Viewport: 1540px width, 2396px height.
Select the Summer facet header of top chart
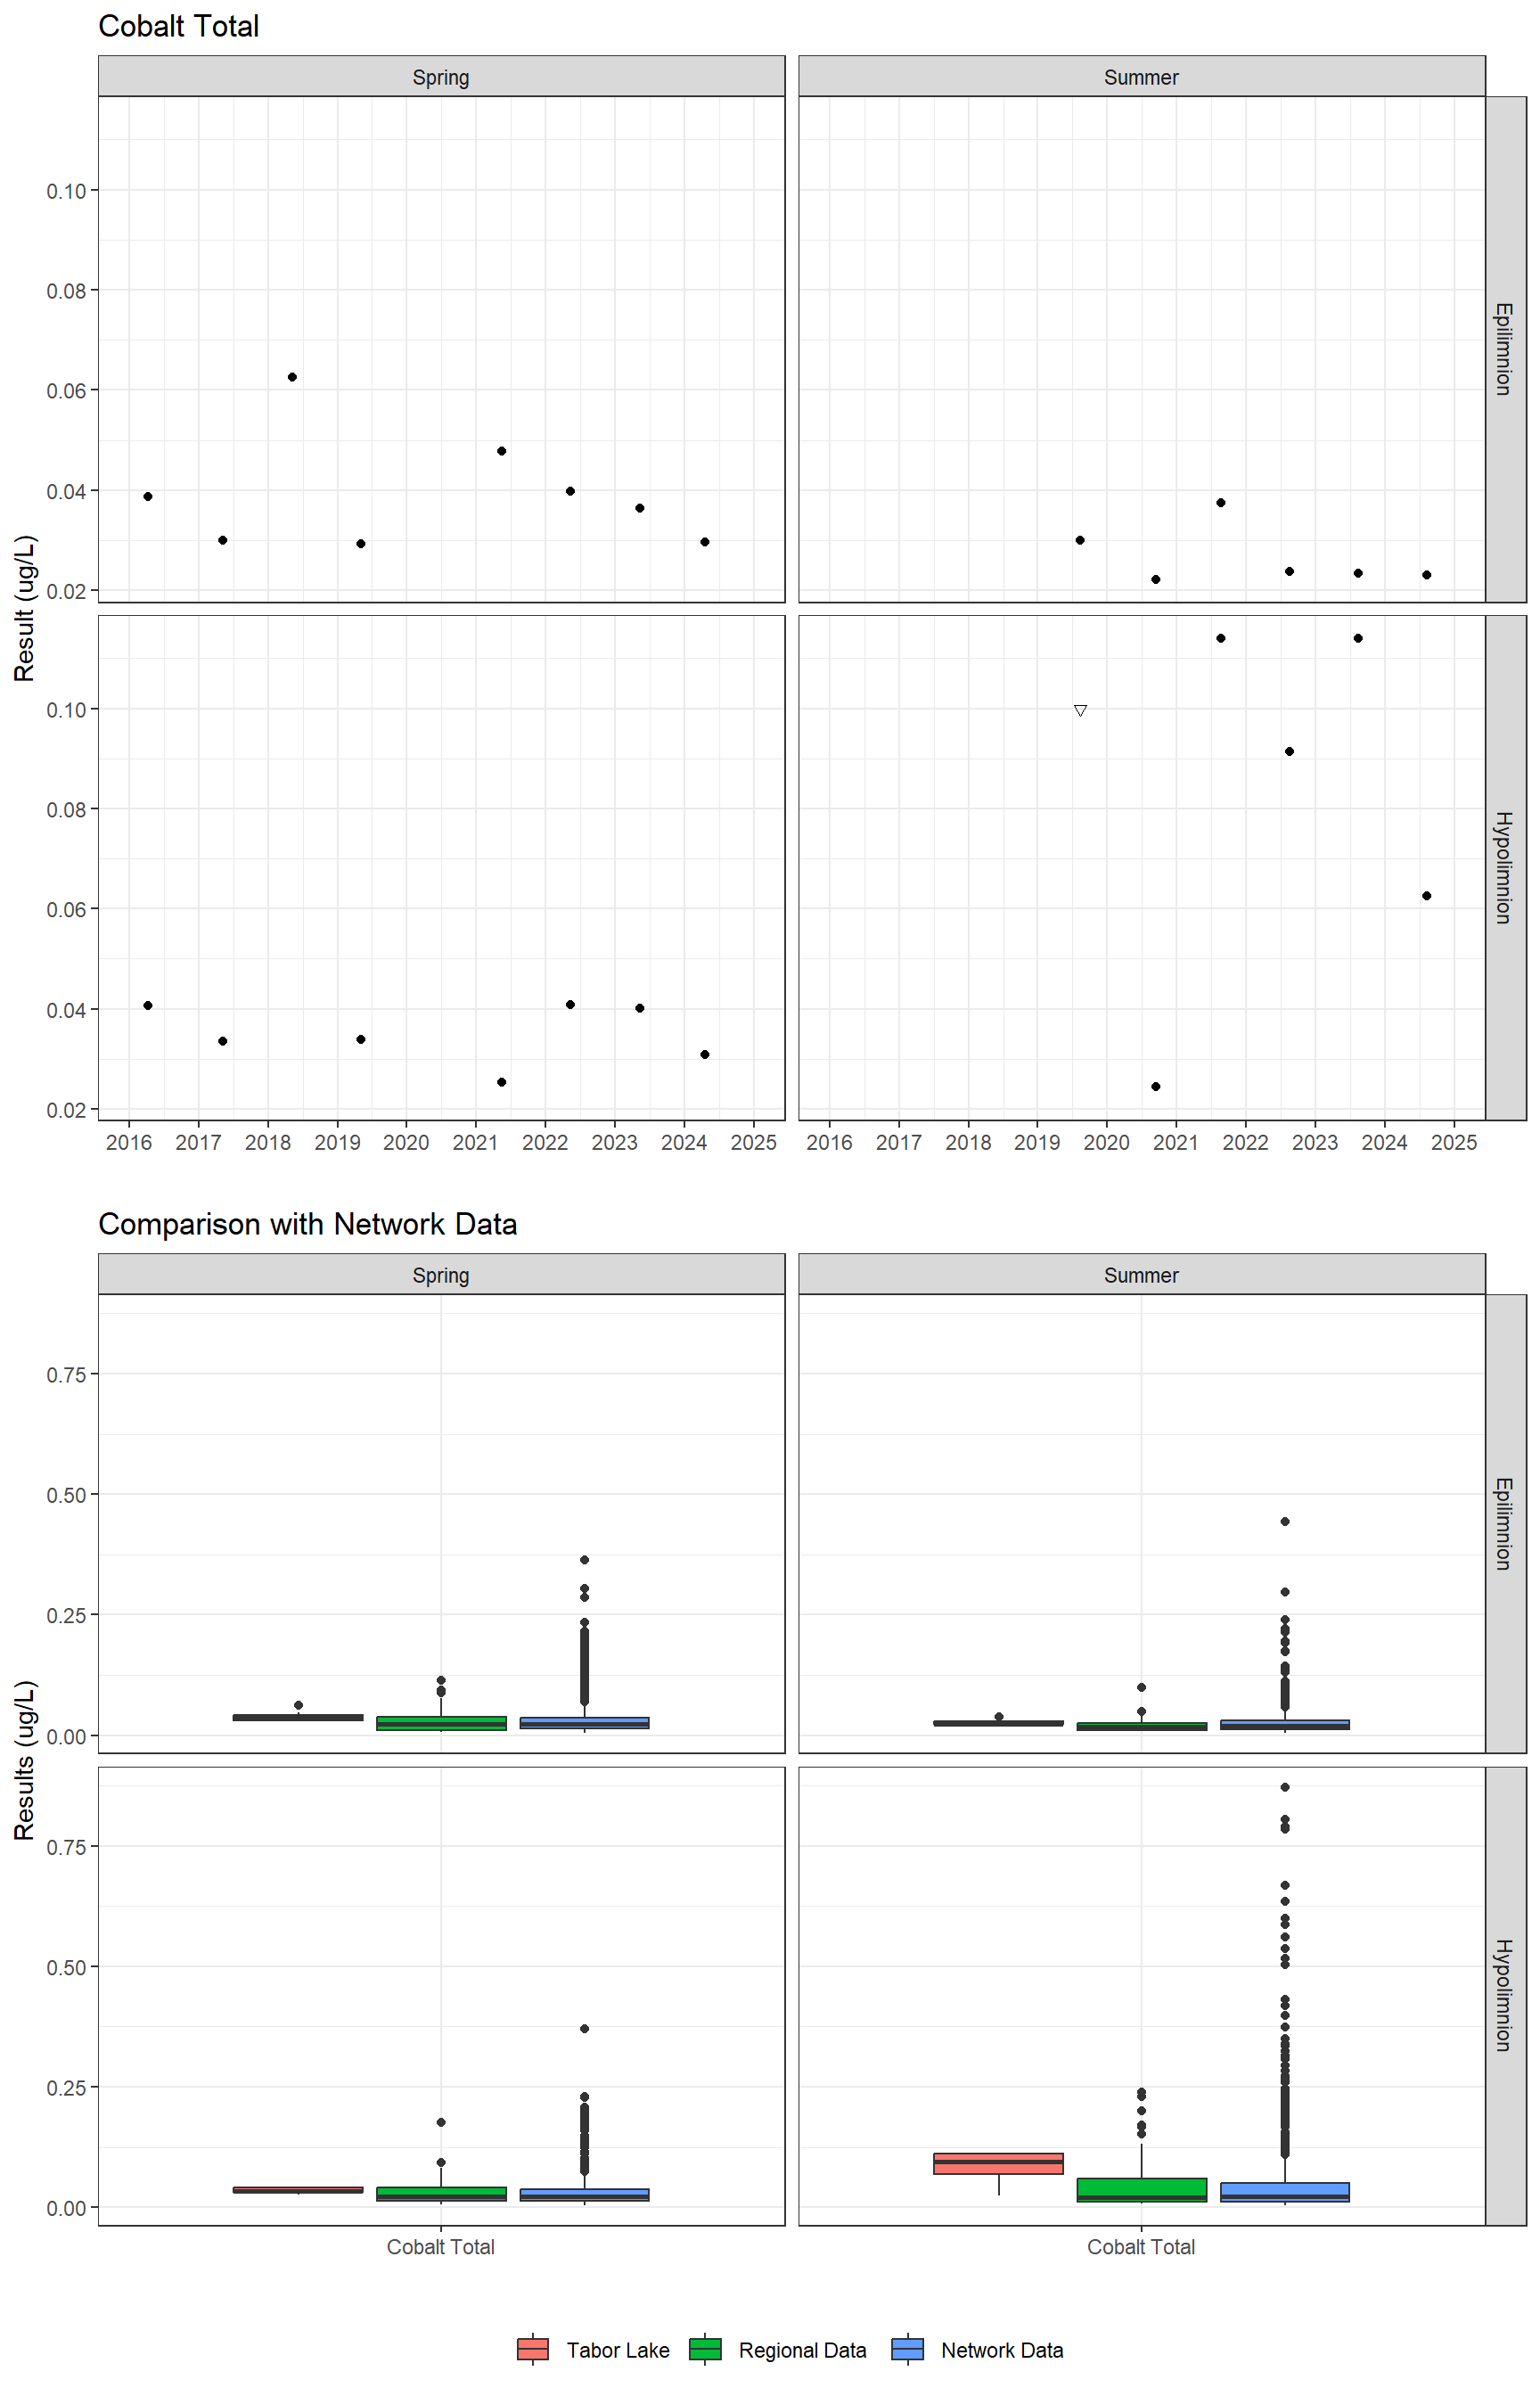[x=1141, y=77]
